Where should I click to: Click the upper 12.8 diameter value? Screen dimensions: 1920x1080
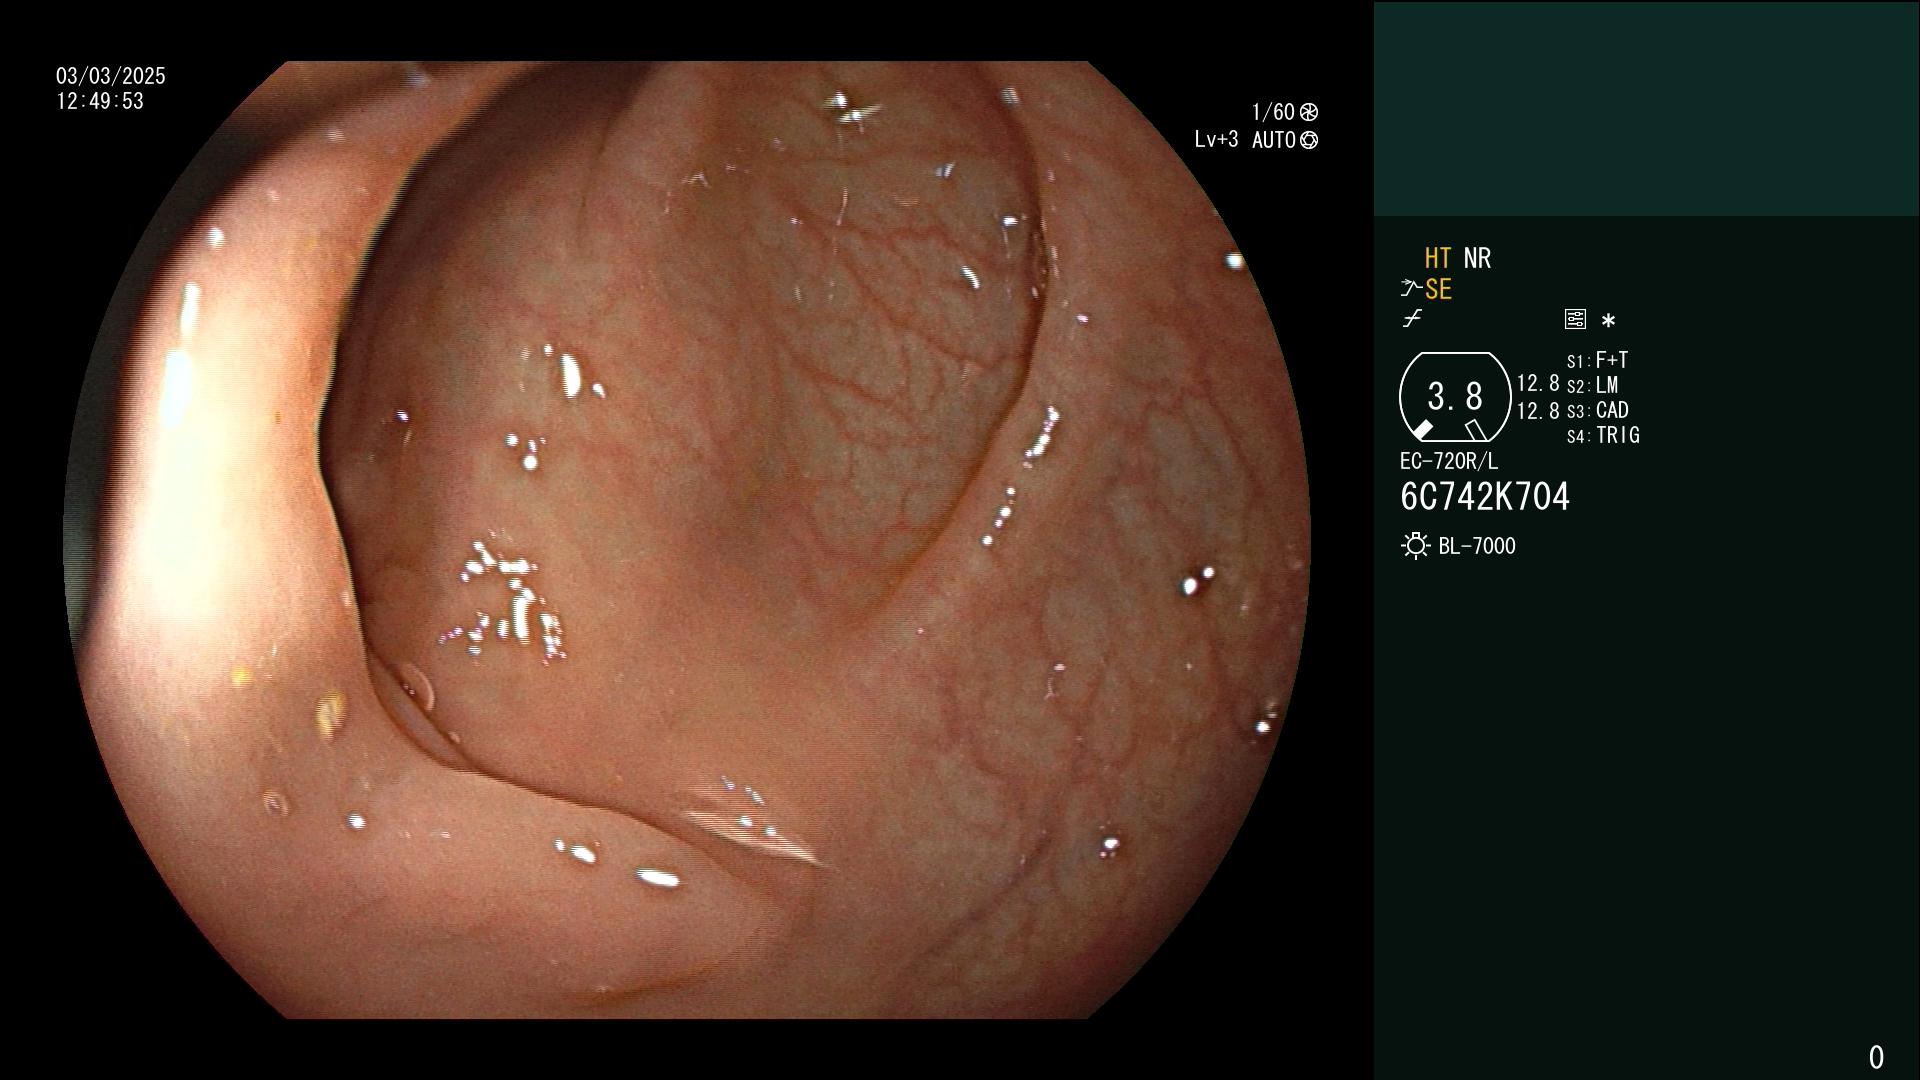click(1538, 383)
